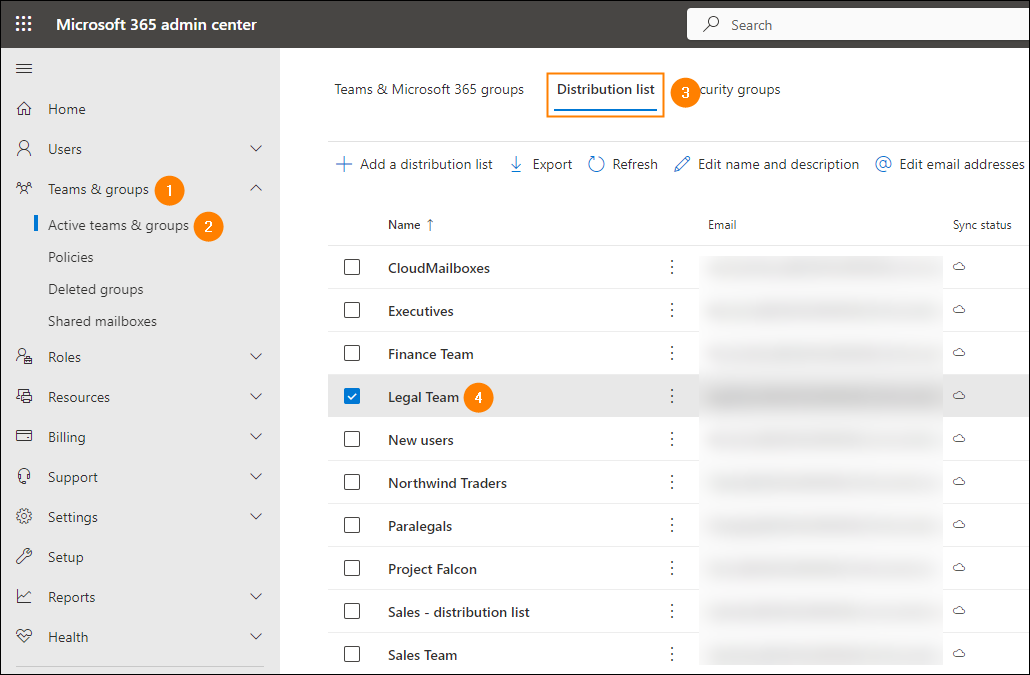Select the Distribution list tab

606,89
